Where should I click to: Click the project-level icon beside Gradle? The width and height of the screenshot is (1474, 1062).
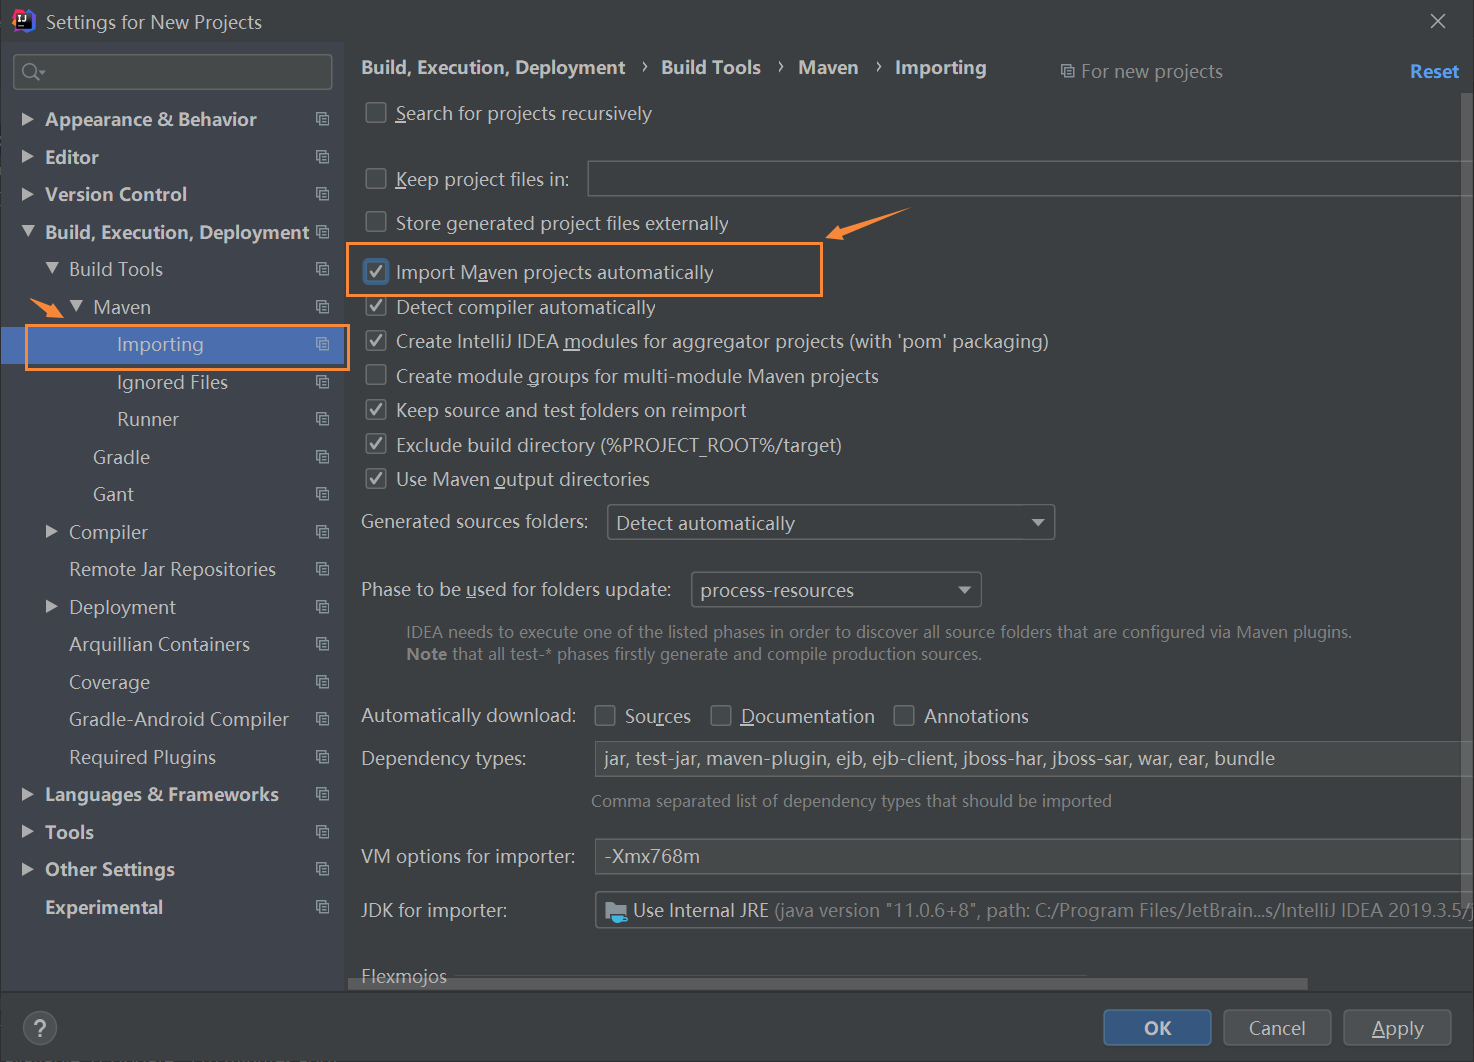[322, 457]
